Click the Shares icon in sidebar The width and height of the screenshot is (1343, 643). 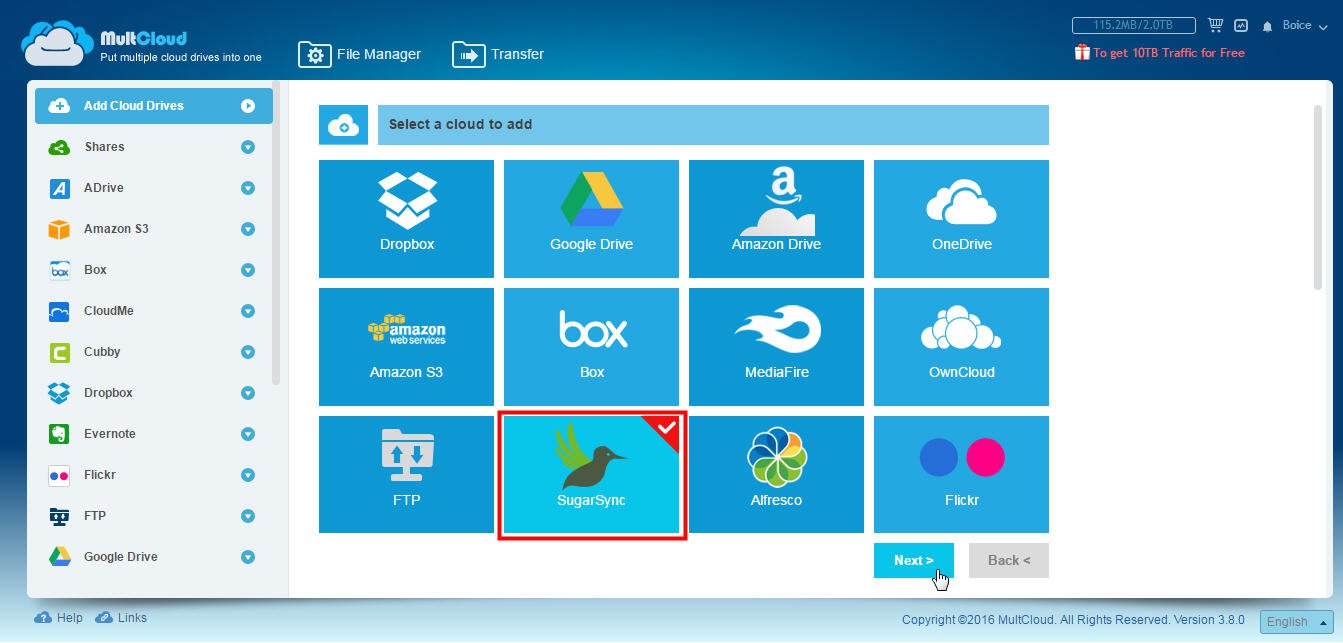(59, 147)
